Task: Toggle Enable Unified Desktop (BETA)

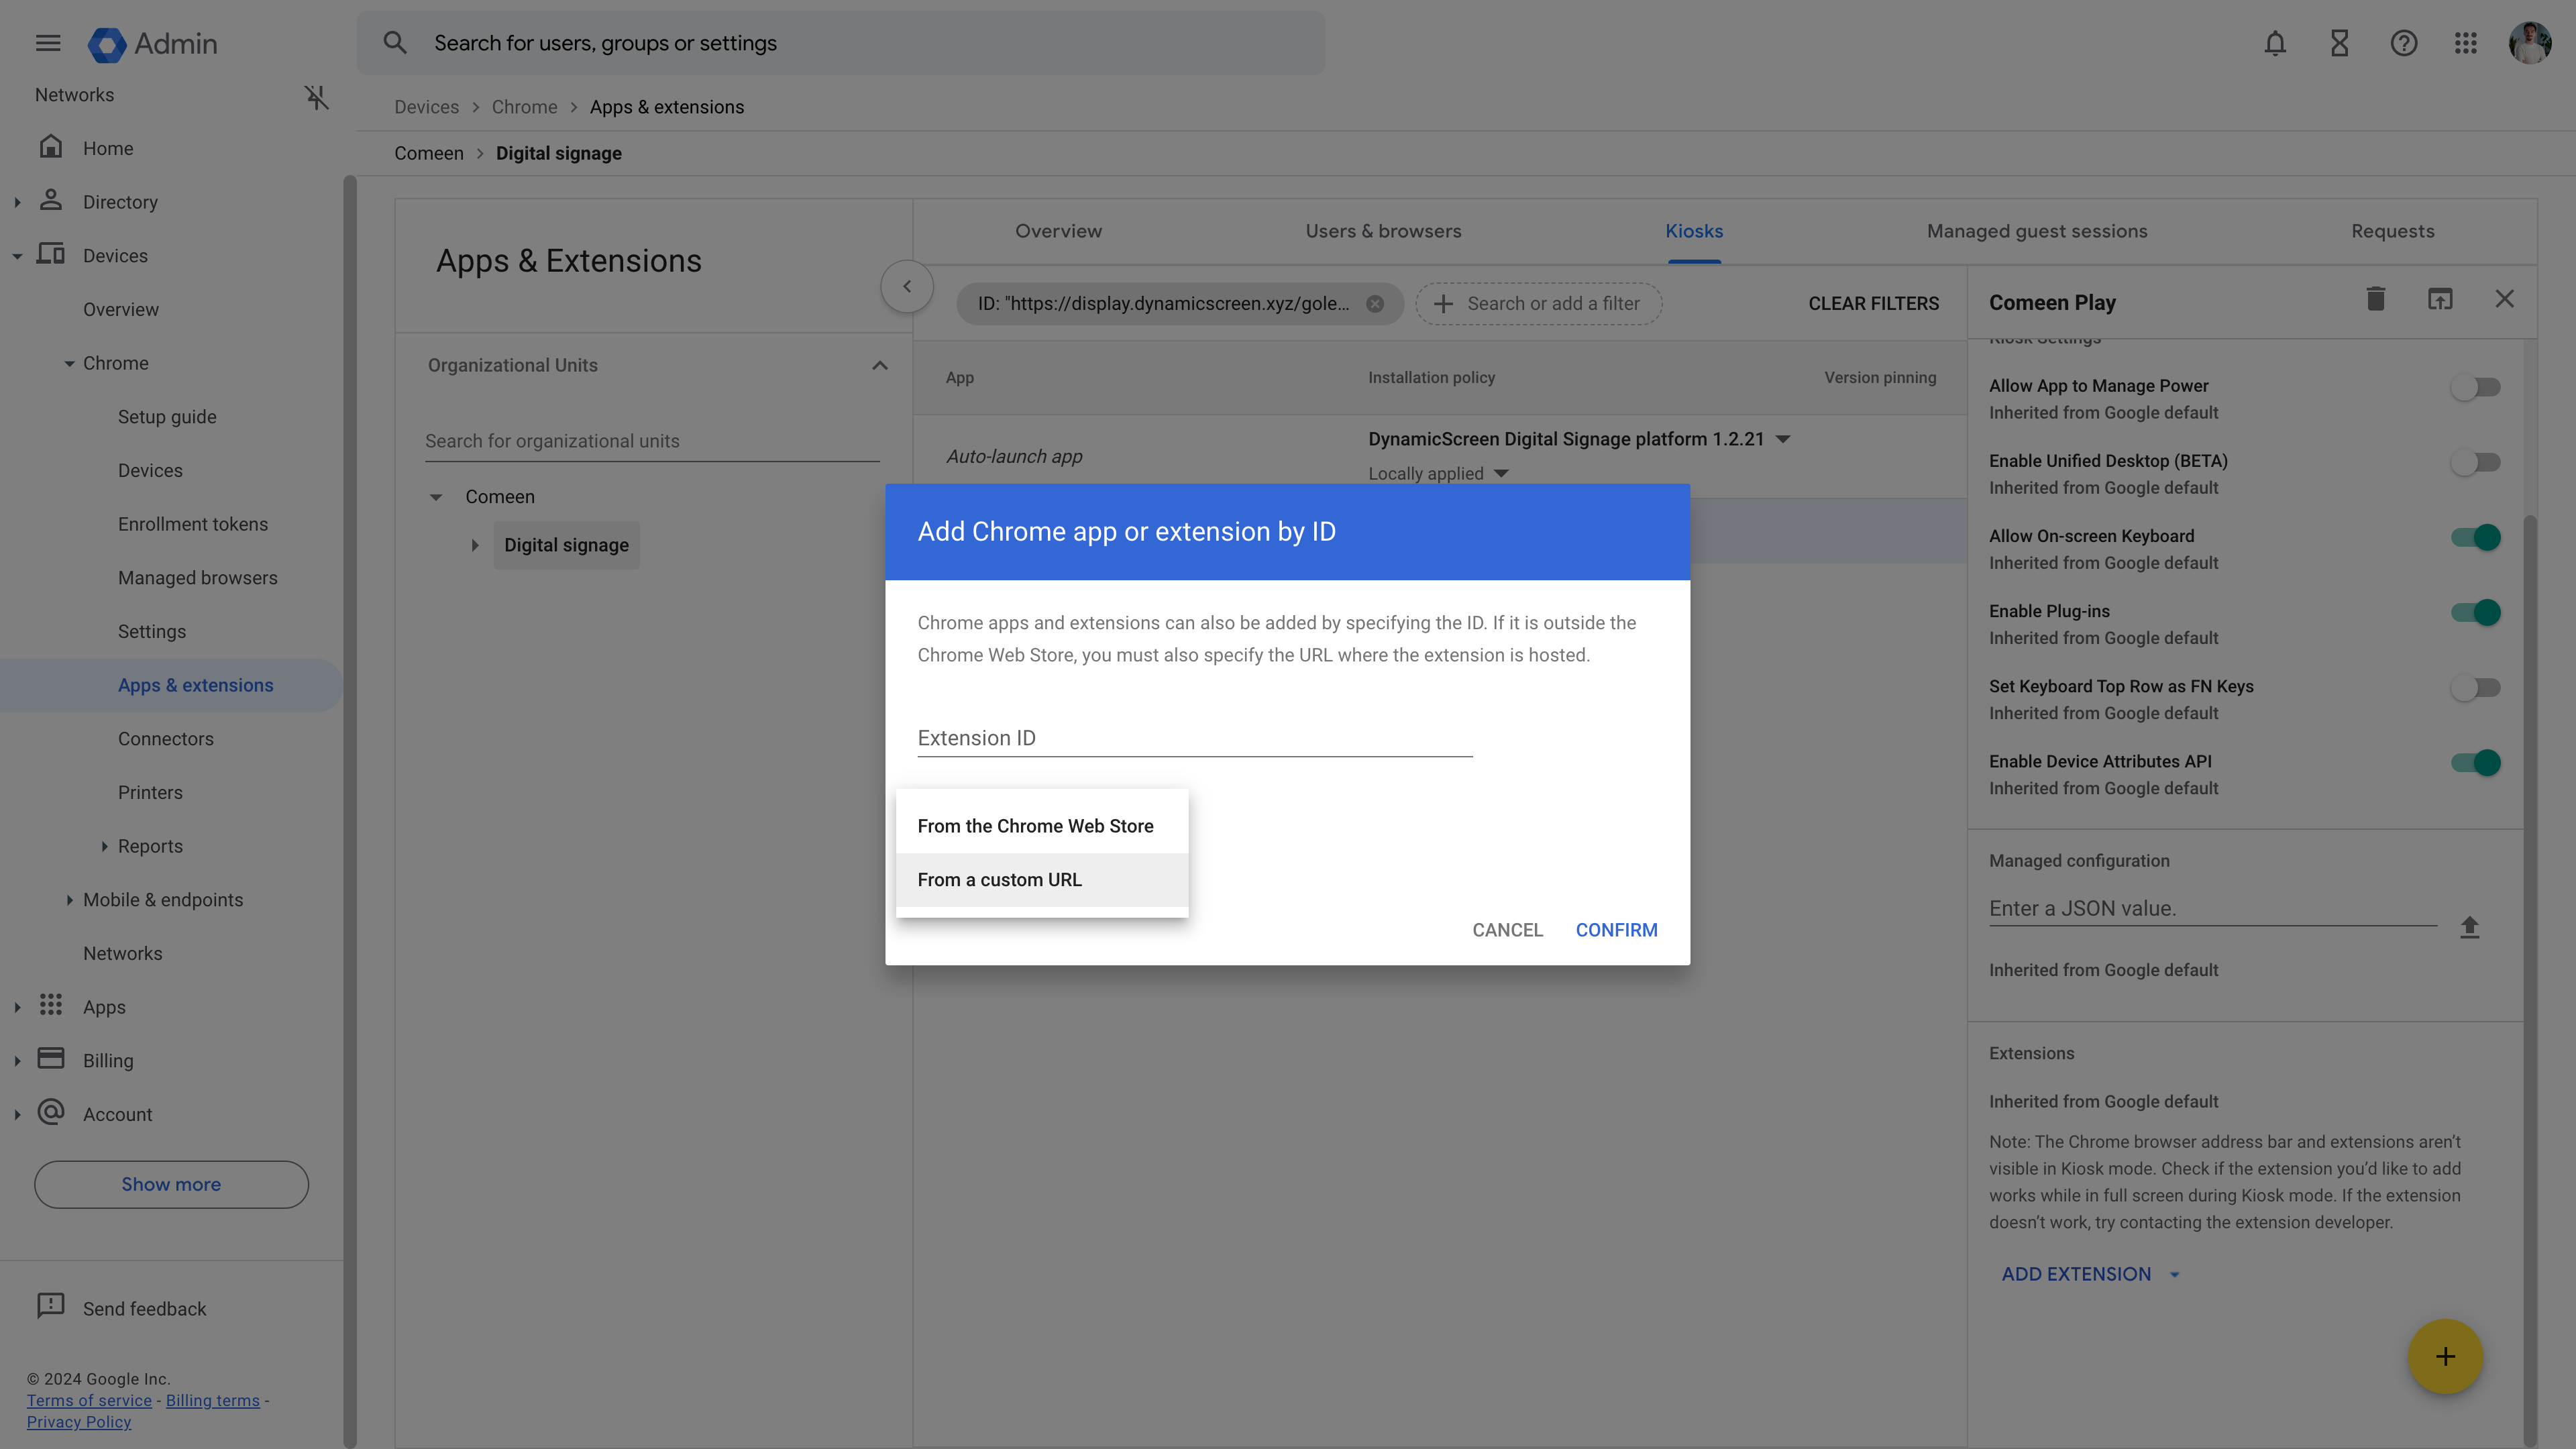Action: pos(2475,462)
